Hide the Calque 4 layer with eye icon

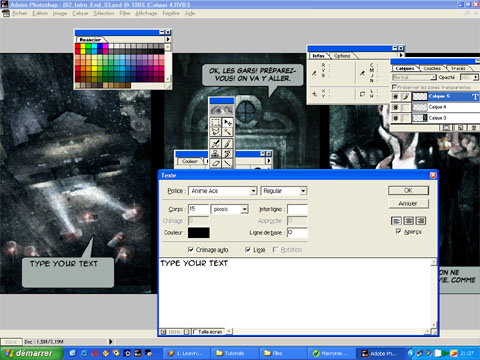[x=396, y=107]
